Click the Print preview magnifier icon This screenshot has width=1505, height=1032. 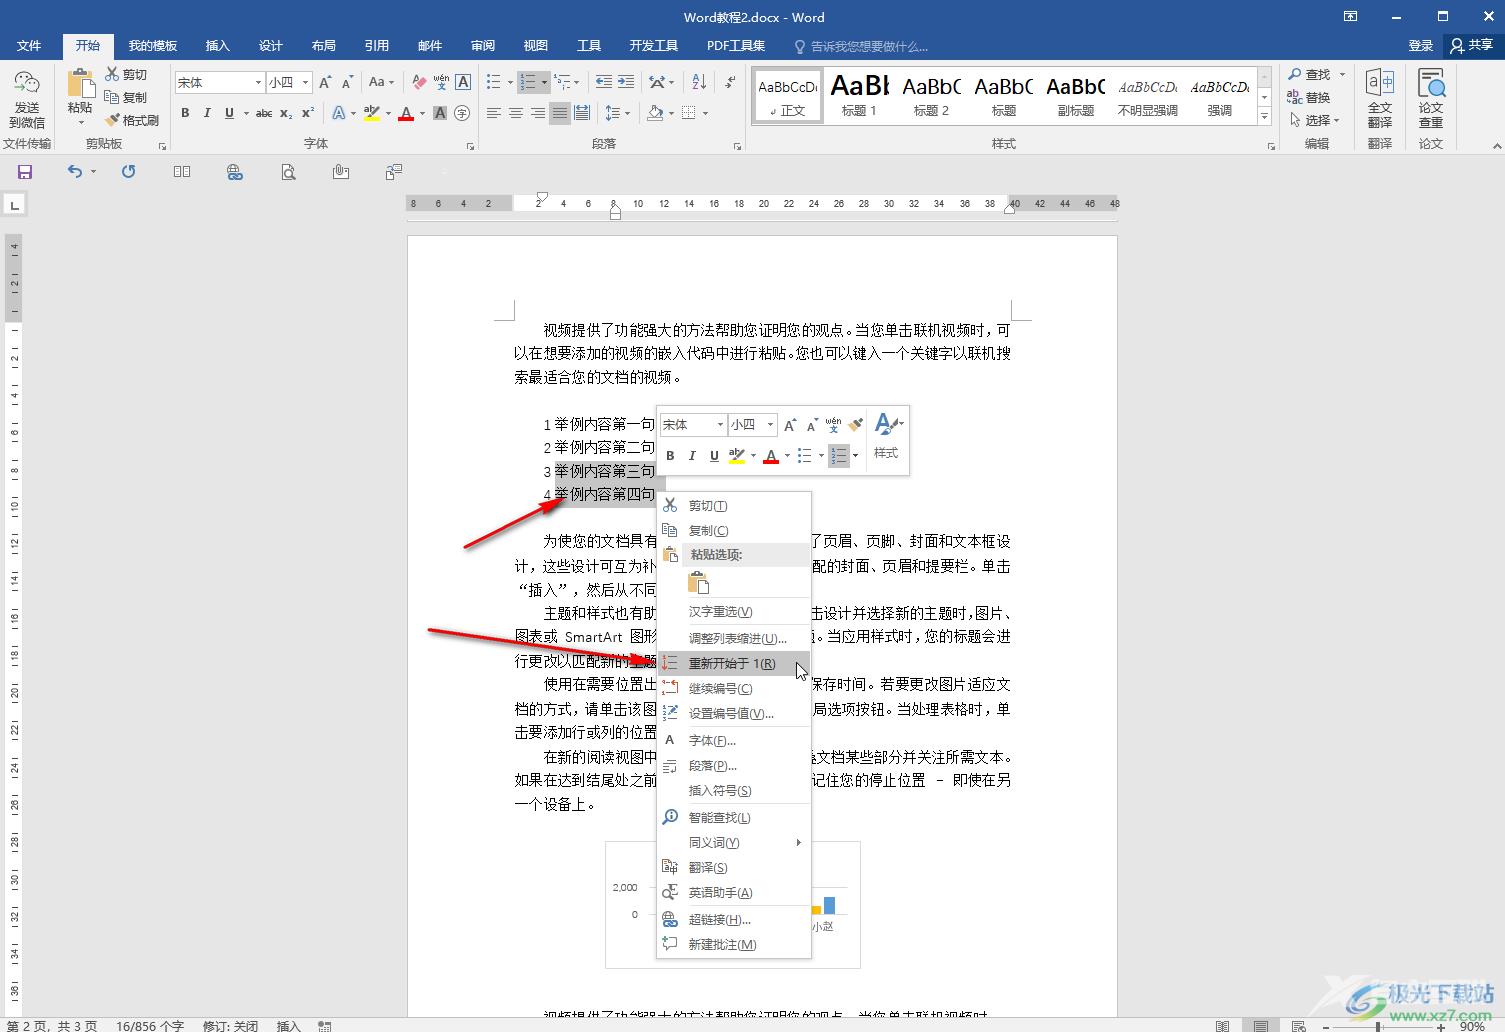point(288,172)
